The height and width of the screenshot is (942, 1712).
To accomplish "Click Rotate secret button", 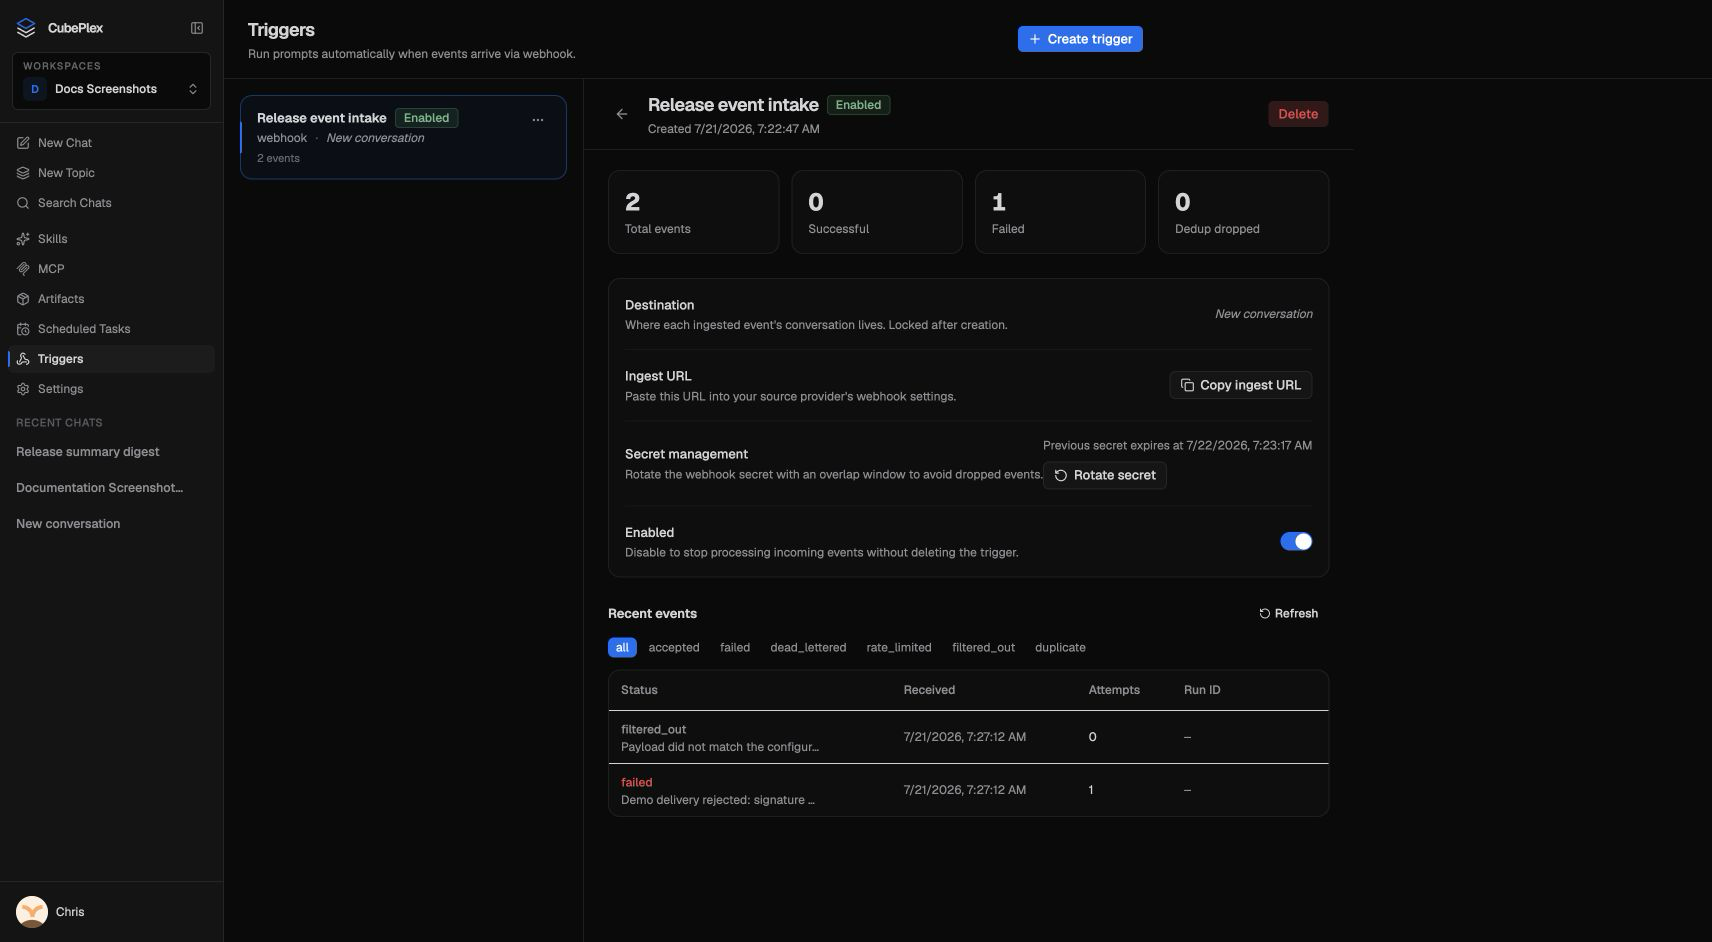I will [1105, 475].
